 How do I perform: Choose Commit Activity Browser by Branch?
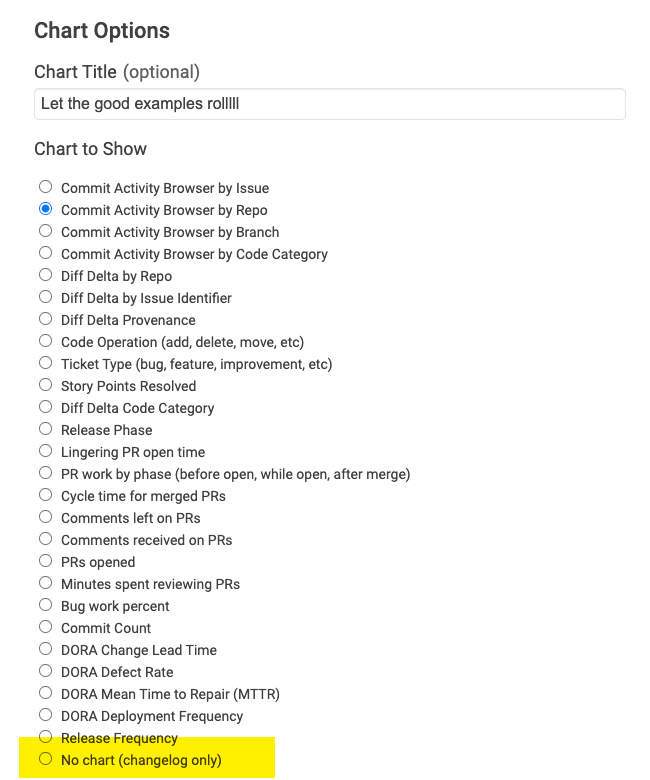(x=45, y=231)
